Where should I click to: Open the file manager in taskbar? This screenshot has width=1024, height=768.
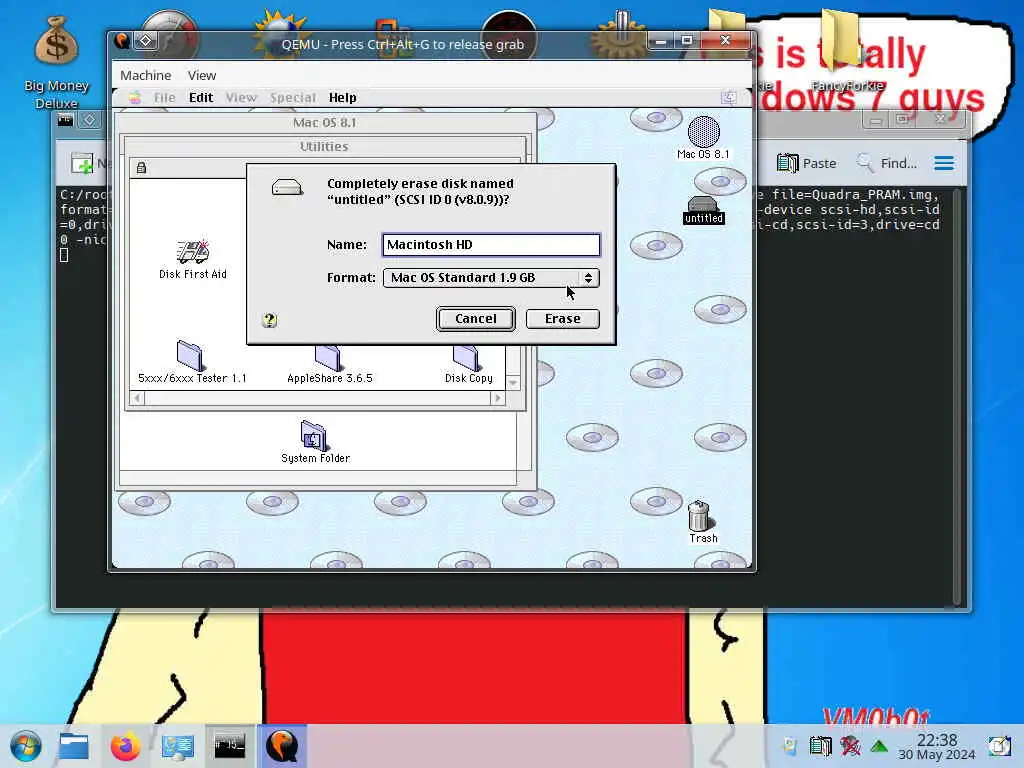(74, 746)
